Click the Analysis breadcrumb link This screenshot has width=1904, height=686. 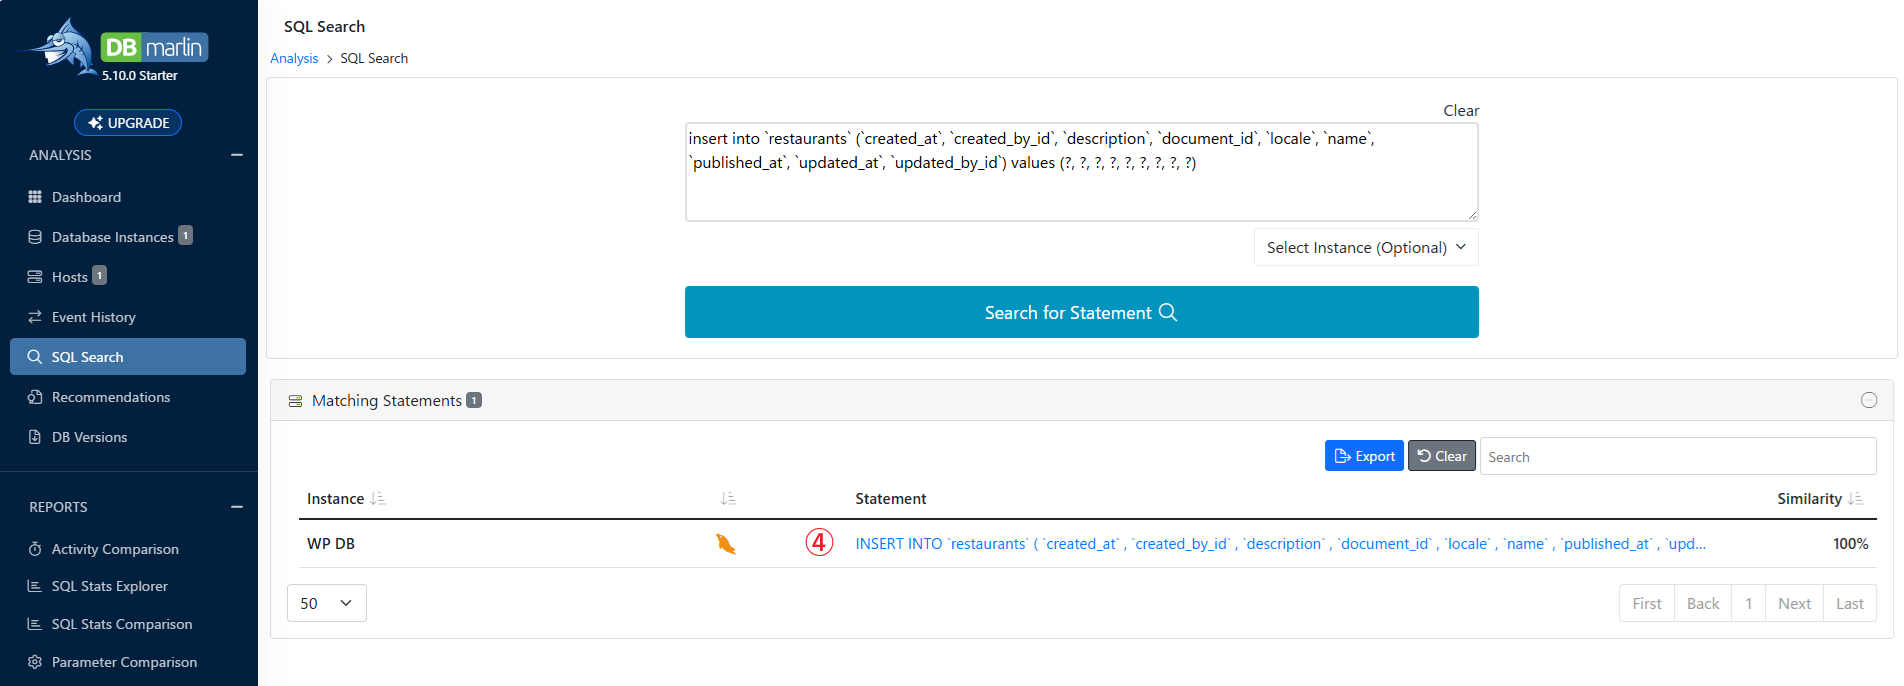click(294, 58)
